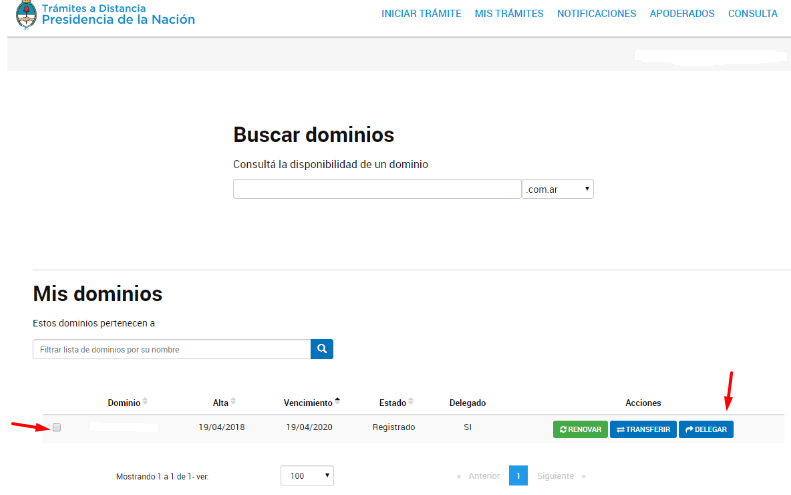Click the Argentina coat of arms logo
The image size is (791, 495).
26,15
